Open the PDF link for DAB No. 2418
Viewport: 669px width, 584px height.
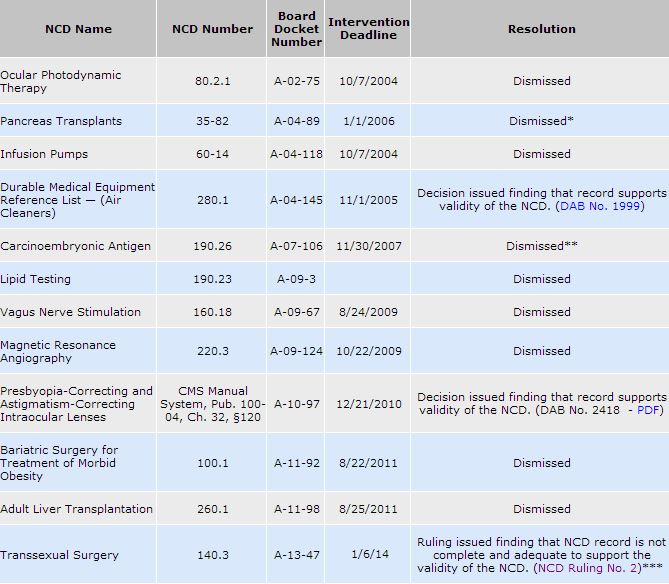648,410
